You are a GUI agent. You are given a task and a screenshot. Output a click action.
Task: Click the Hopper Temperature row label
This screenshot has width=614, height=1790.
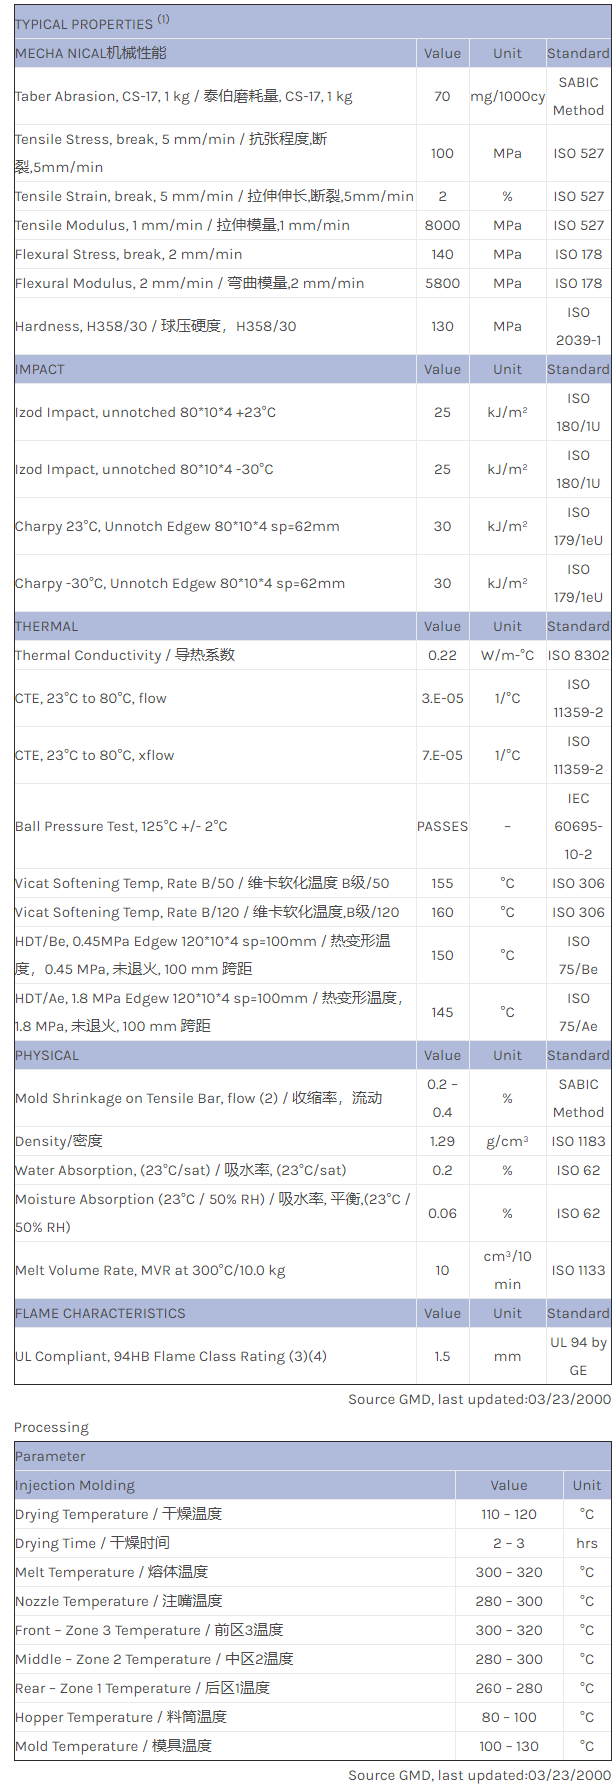[121, 1718]
